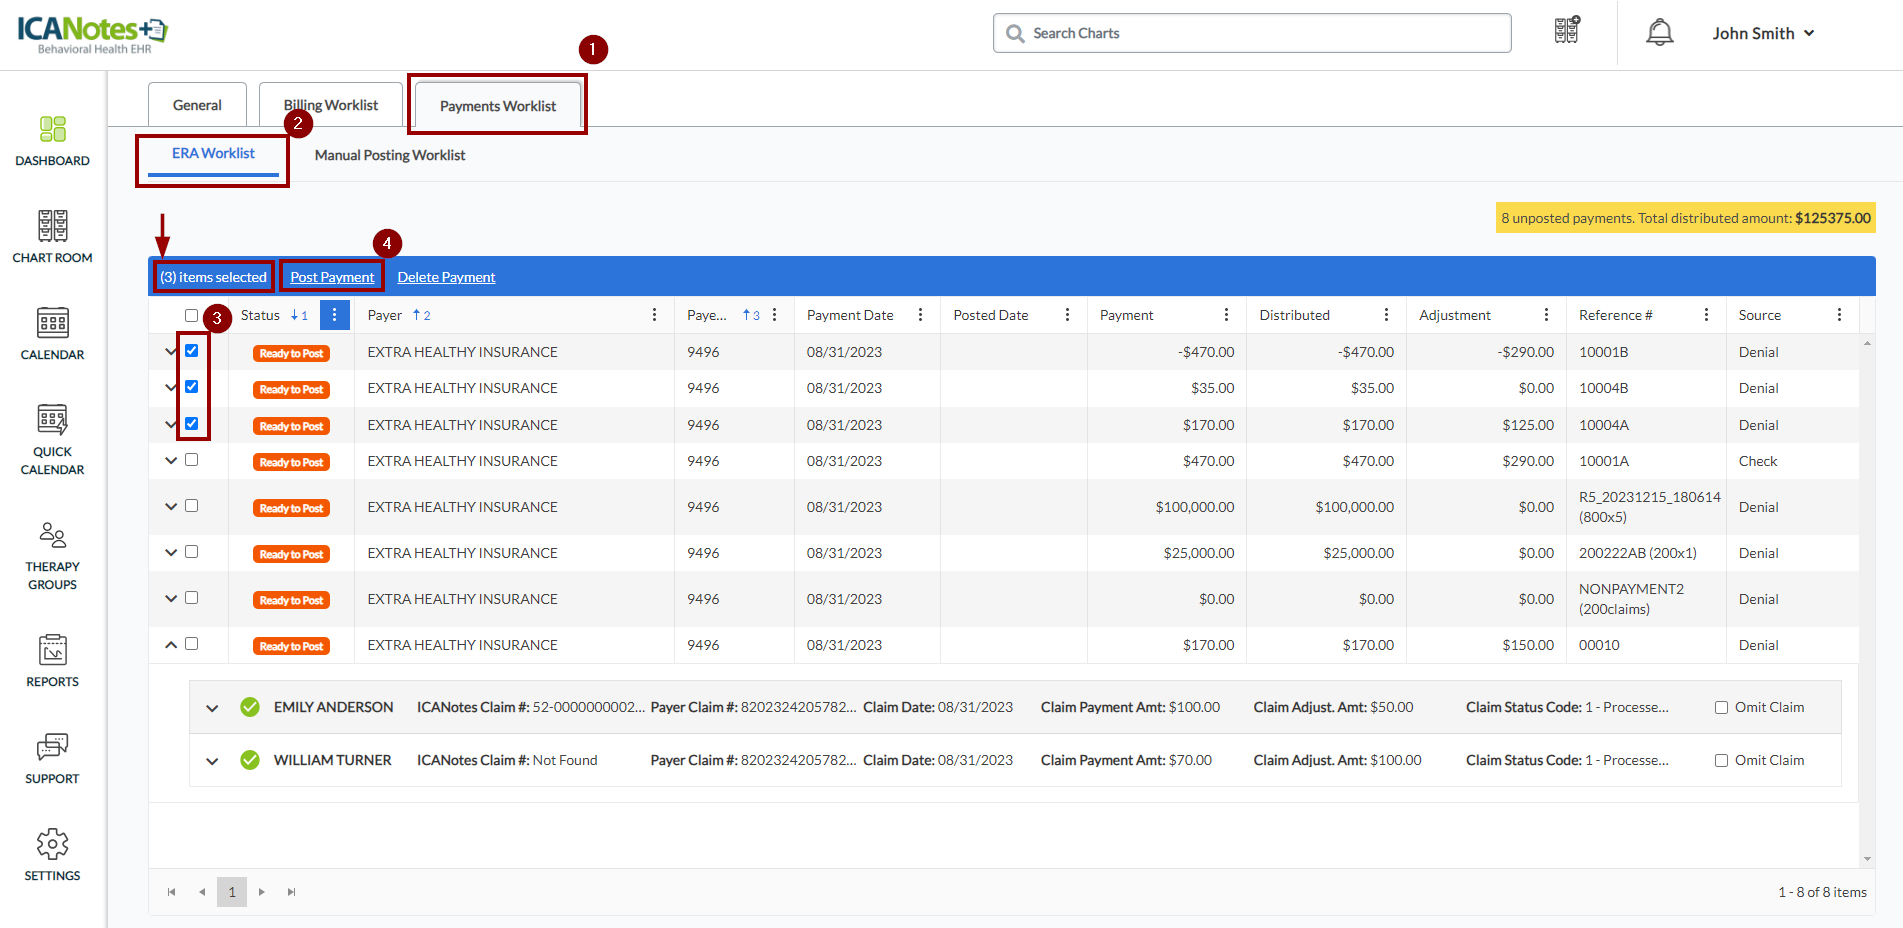The height and width of the screenshot is (928, 1903).
Task: Switch to the Billing Worklist tab
Action: click(331, 105)
